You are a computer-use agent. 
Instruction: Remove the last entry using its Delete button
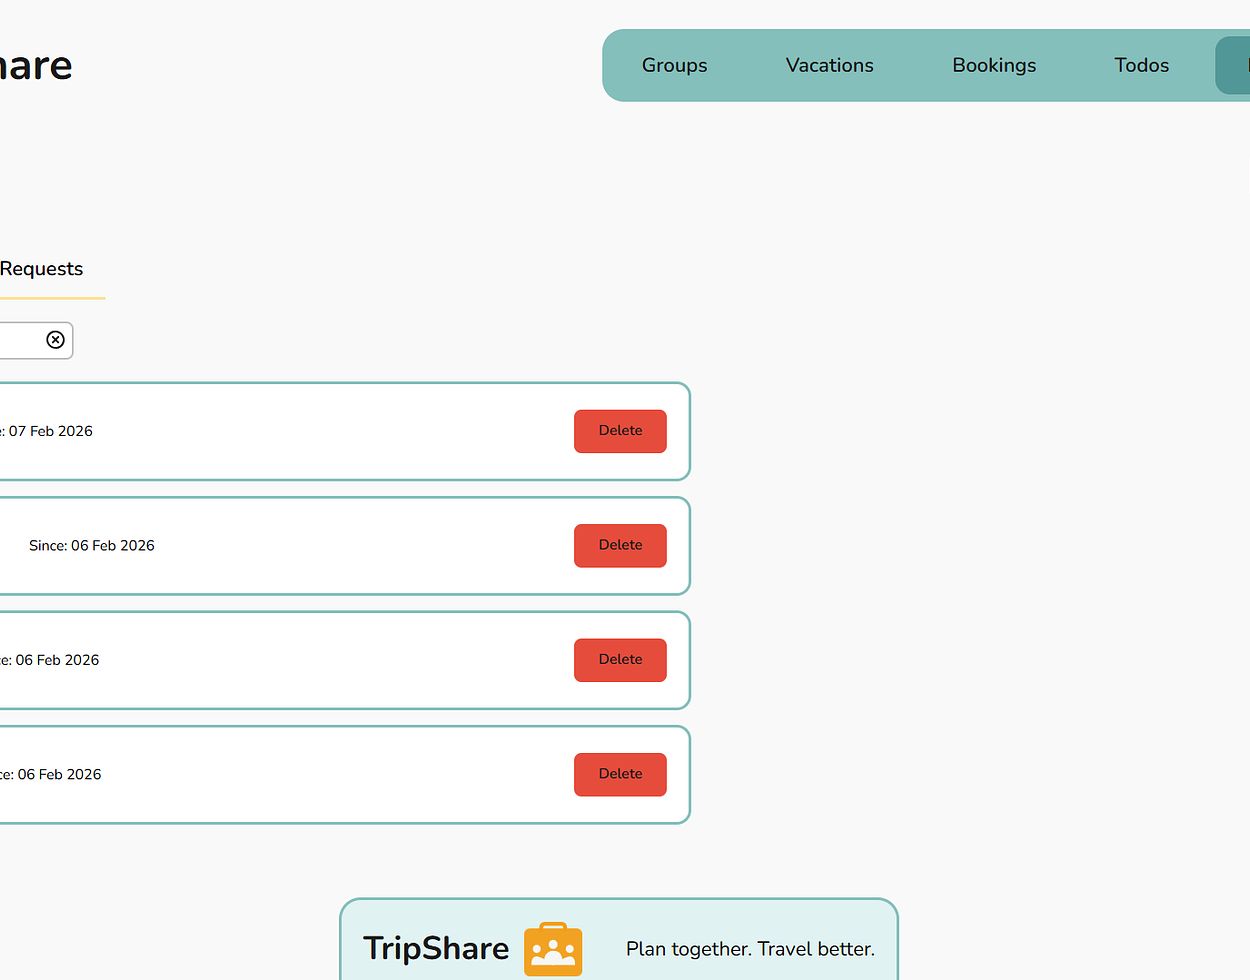click(x=620, y=774)
